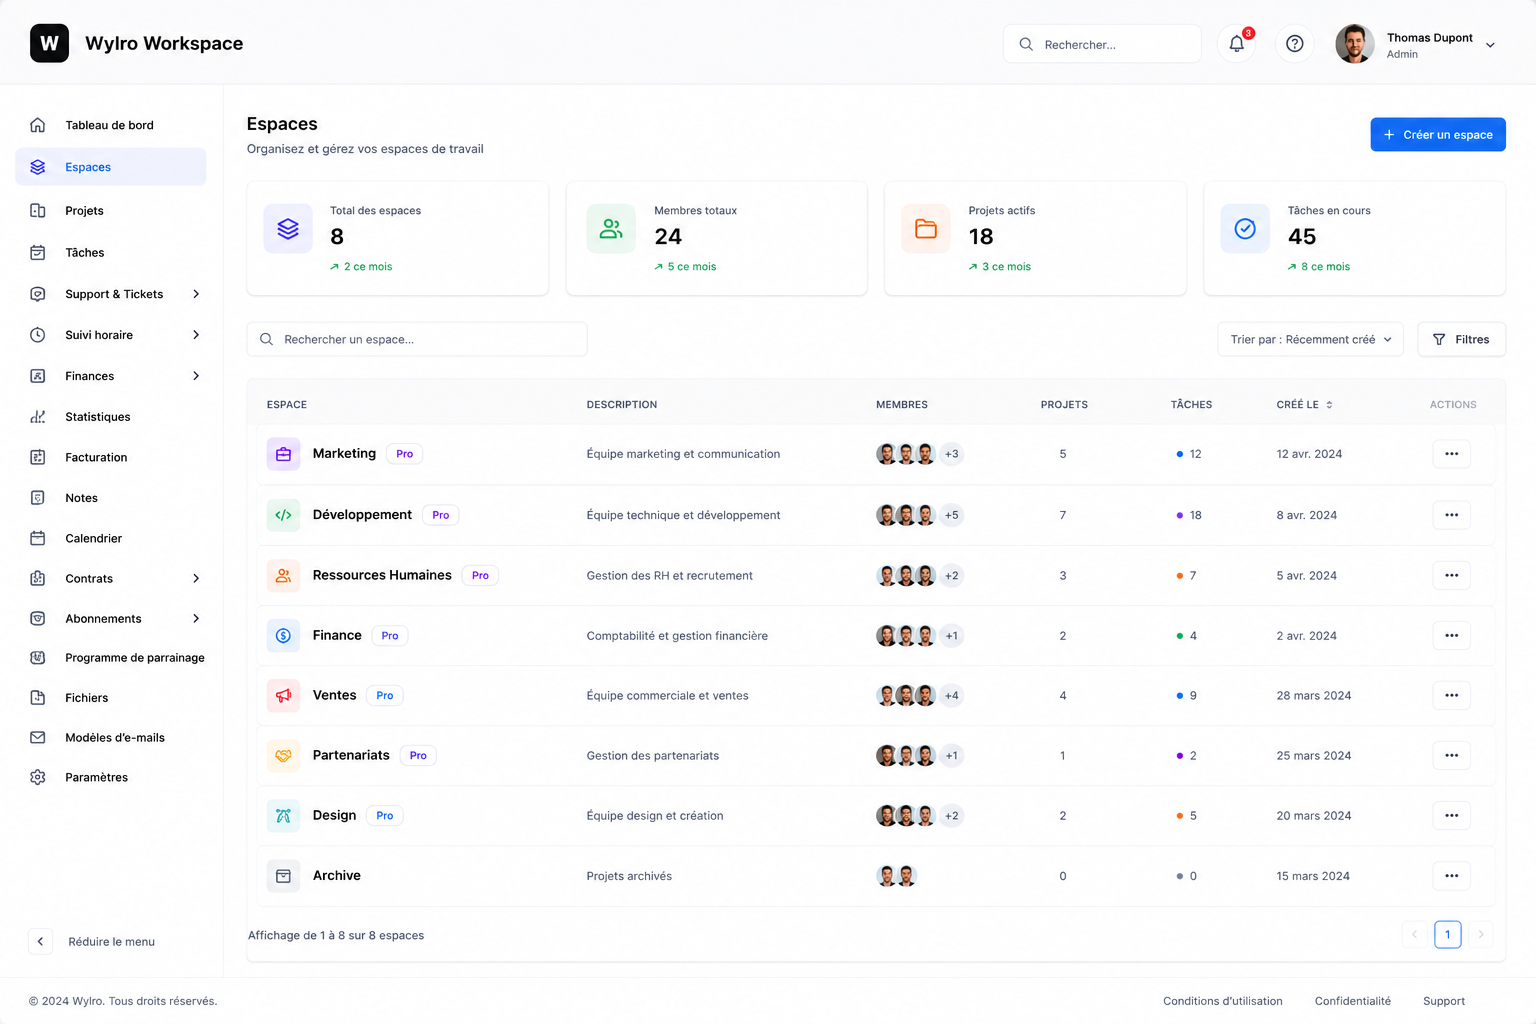
Task: Open the Confidentialité footer link
Action: pyautogui.click(x=1352, y=1001)
